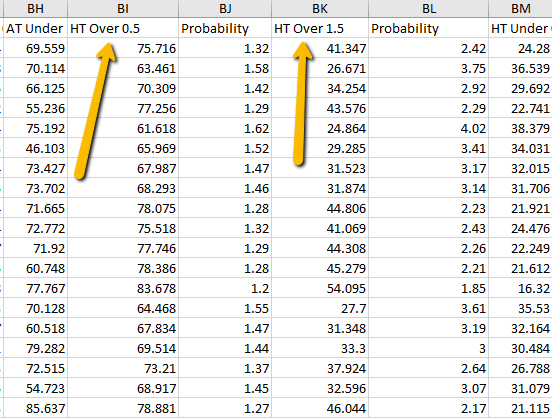Viewport: 552px width, 418px height.
Task: Select column header BJ
Action: 225,8
